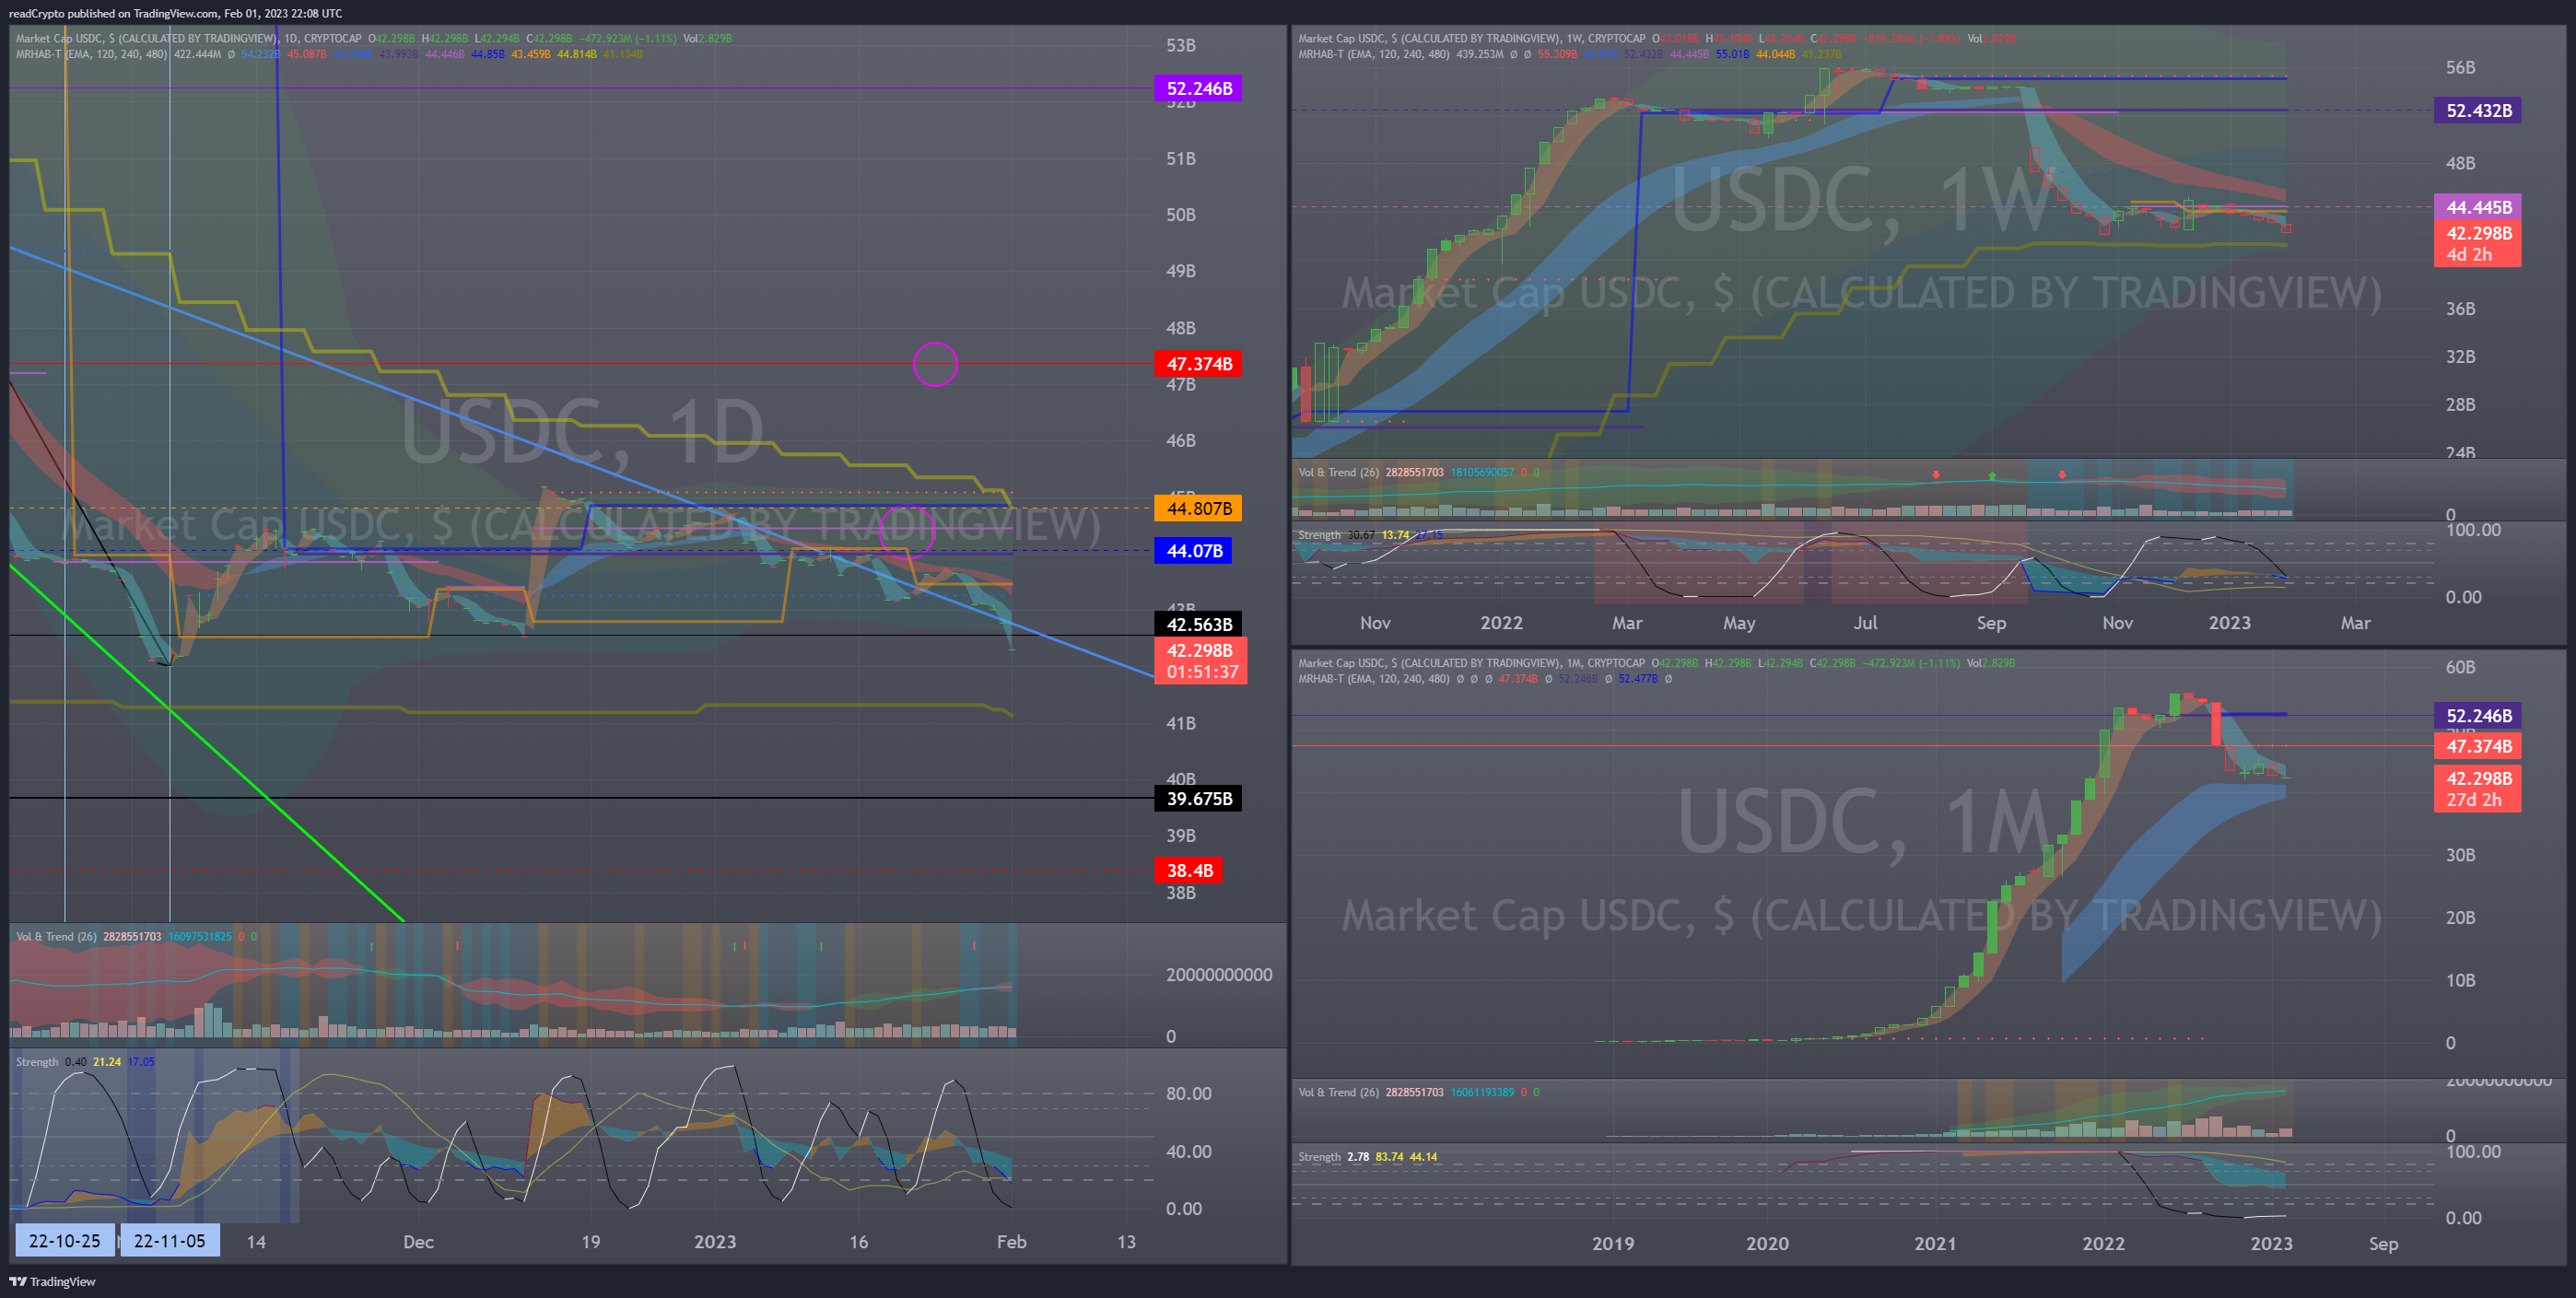Click the 1D 'Strength' indicator legend
This screenshot has height=1298, width=2576.
[x=37, y=1061]
